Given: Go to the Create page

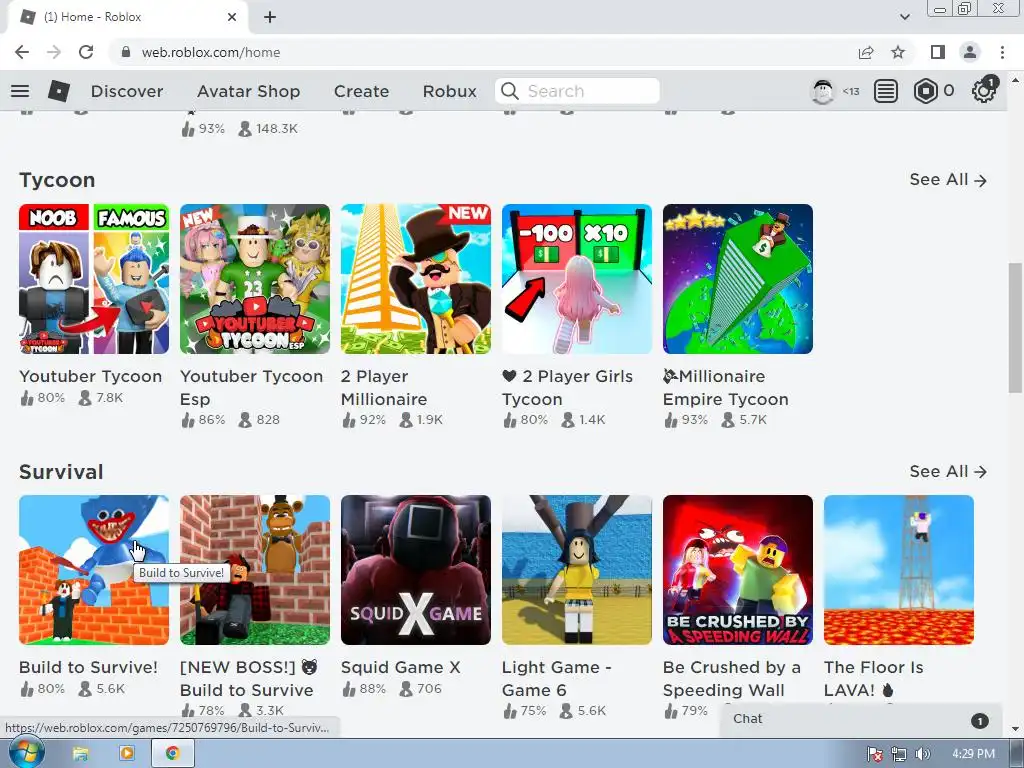Looking at the screenshot, I should click(x=361, y=91).
